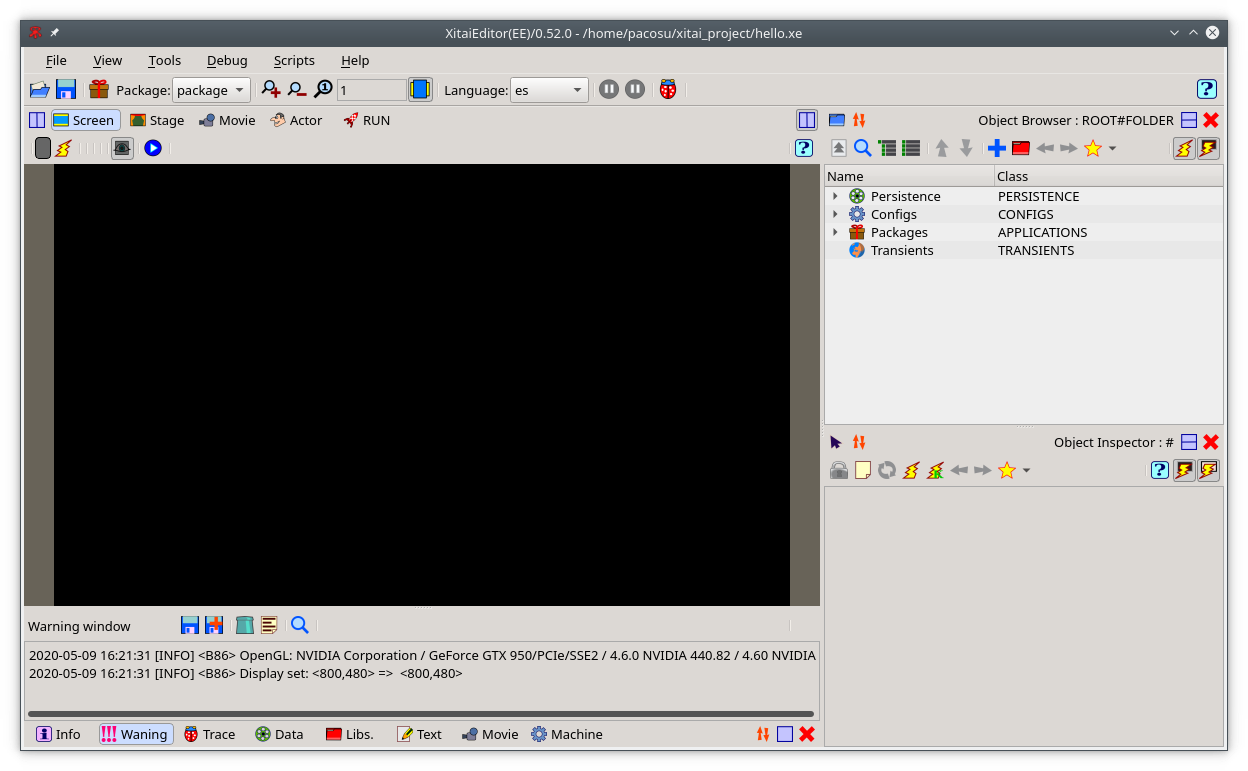Toggle the Actor view mode

click(x=296, y=120)
